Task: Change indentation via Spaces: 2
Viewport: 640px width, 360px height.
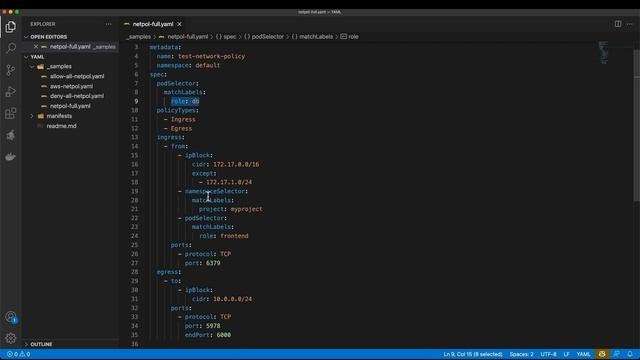Action: tap(521, 354)
